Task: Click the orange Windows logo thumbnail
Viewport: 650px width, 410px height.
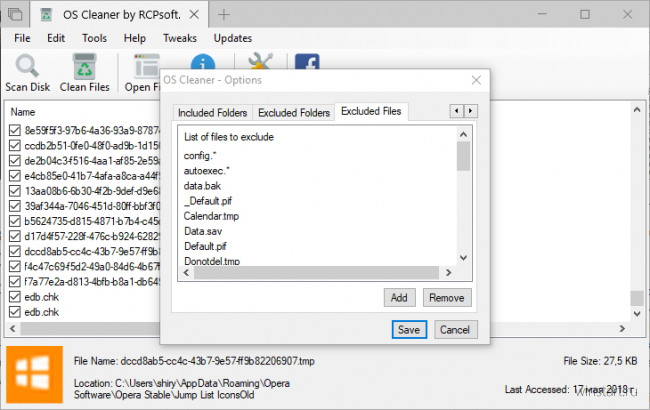Action: pos(34,374)
